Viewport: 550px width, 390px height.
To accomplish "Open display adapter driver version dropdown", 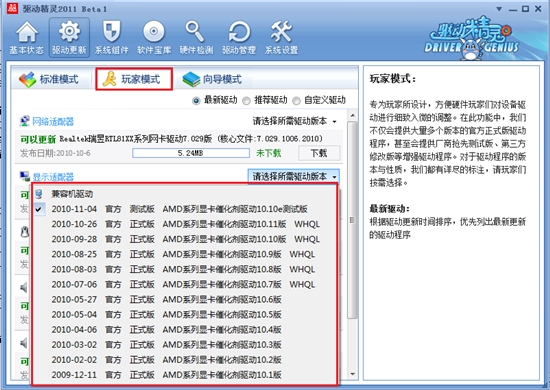I will point(294,176).
